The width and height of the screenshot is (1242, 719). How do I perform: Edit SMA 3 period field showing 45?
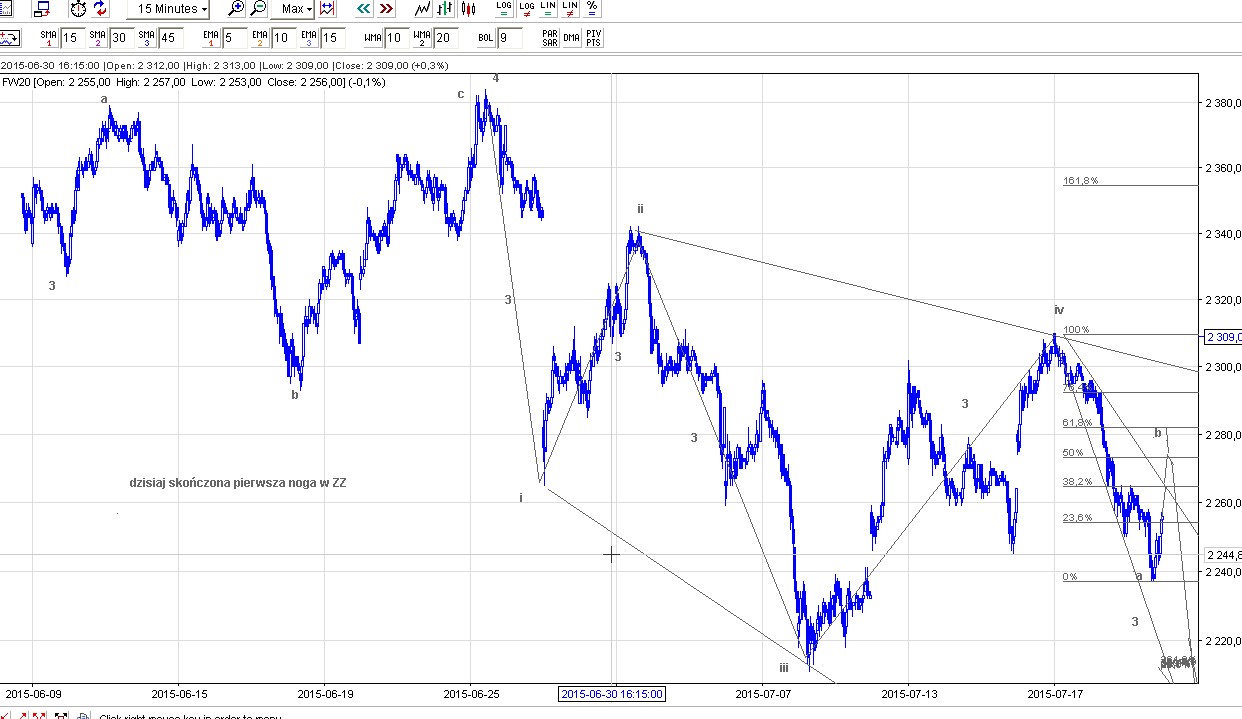(170, 38)
